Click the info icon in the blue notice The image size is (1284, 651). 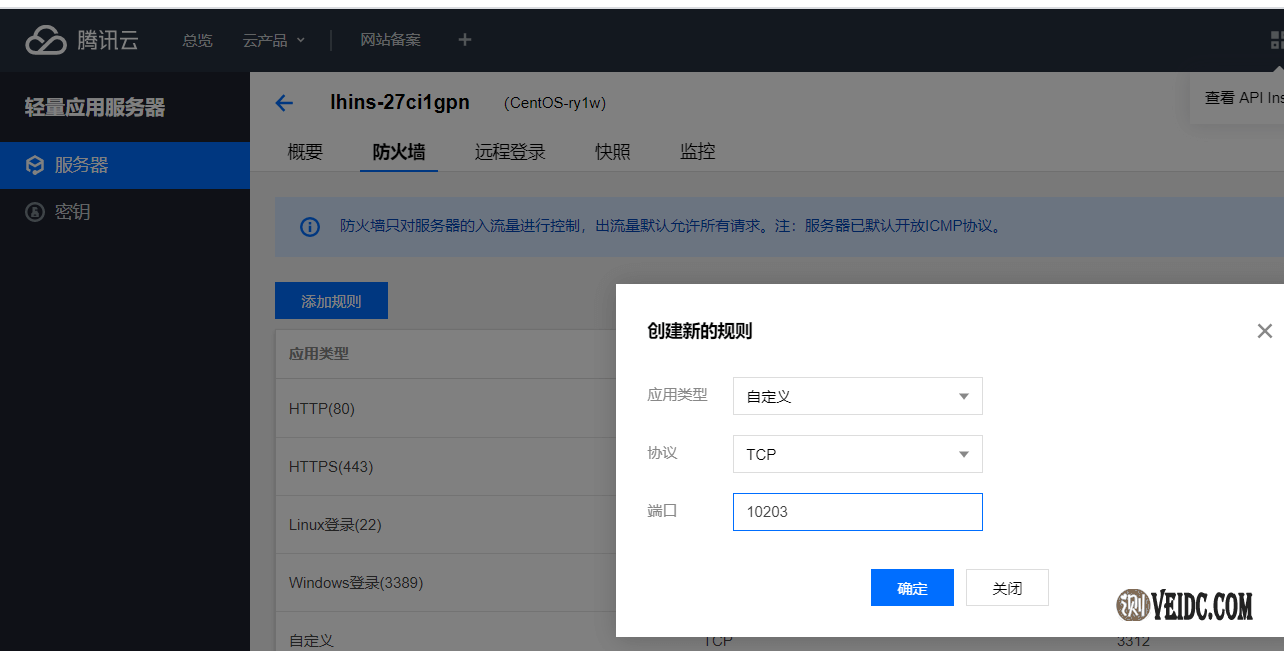tap(310, 226)
